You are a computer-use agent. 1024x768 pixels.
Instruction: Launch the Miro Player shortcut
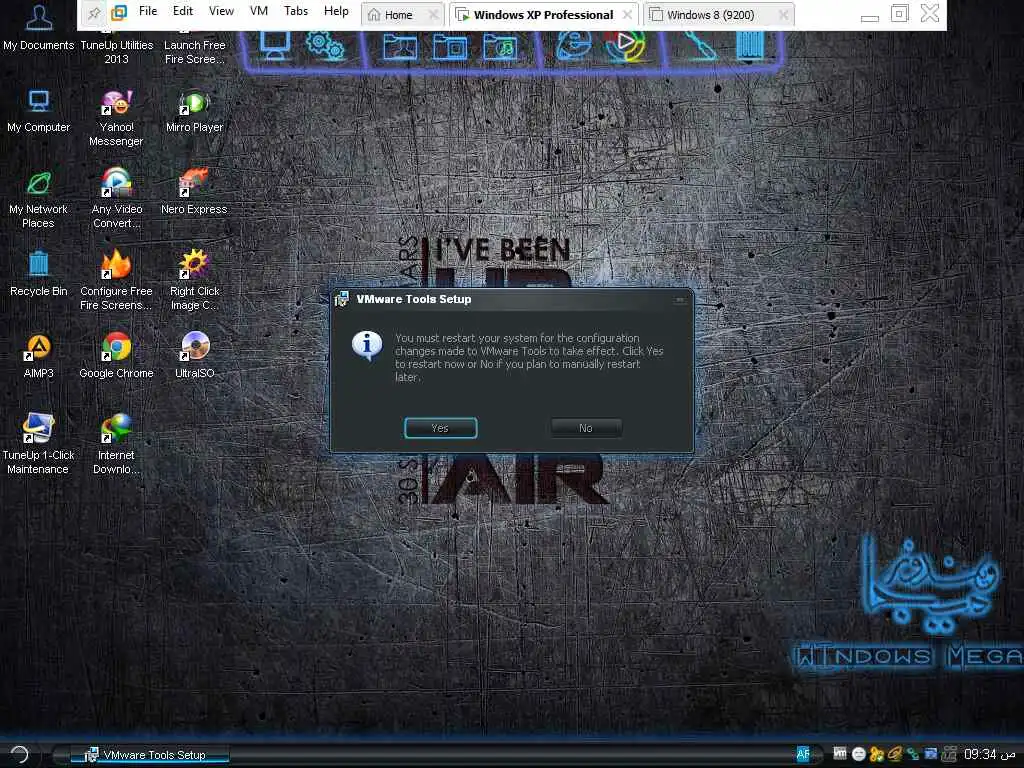pyautogui.click(x=195, y=111)
